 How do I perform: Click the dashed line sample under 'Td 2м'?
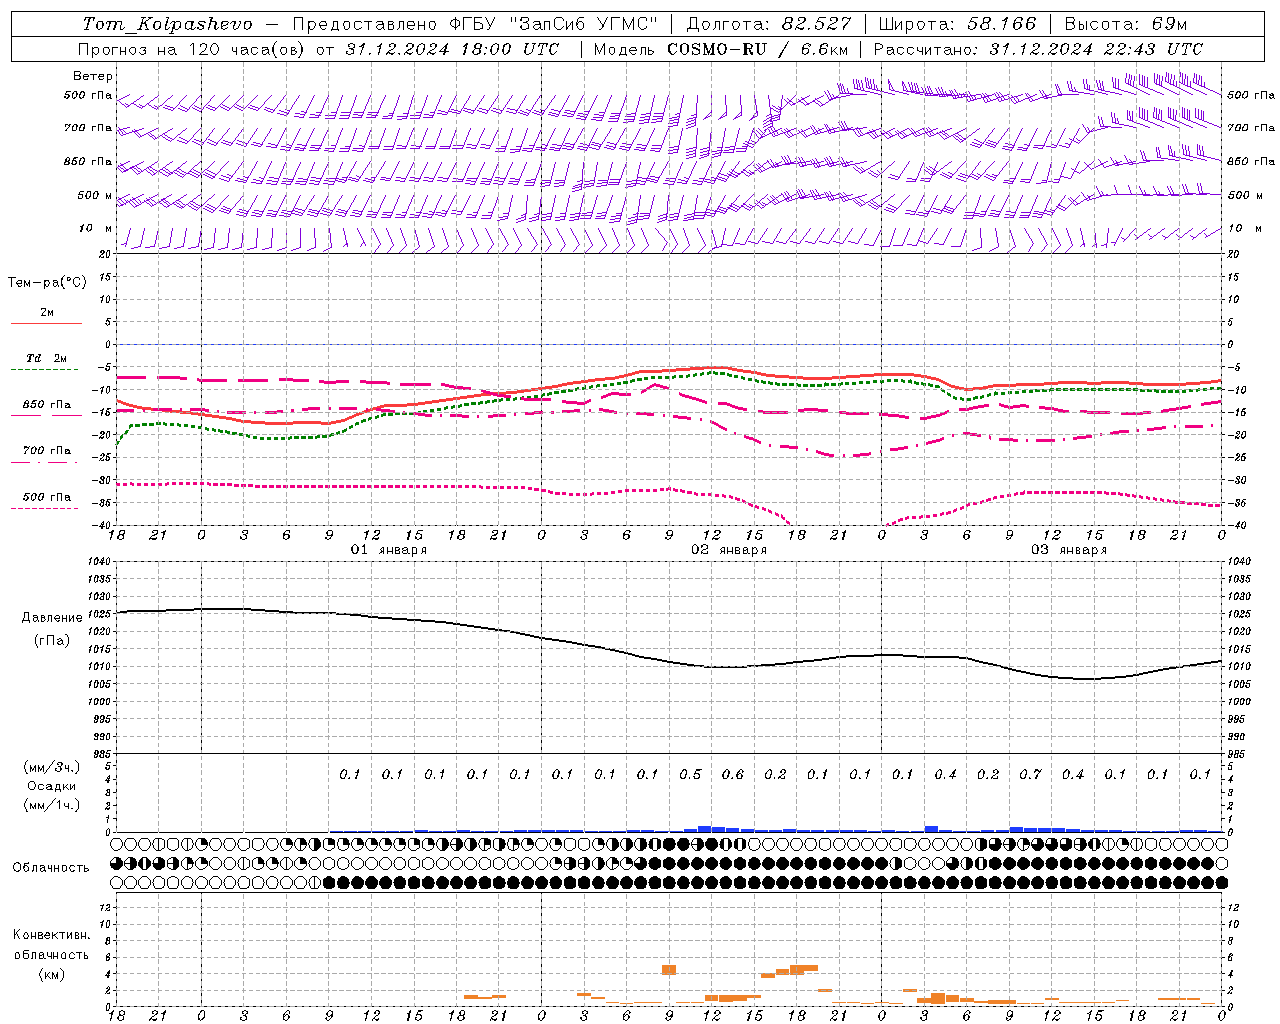(x=44, y=370)
